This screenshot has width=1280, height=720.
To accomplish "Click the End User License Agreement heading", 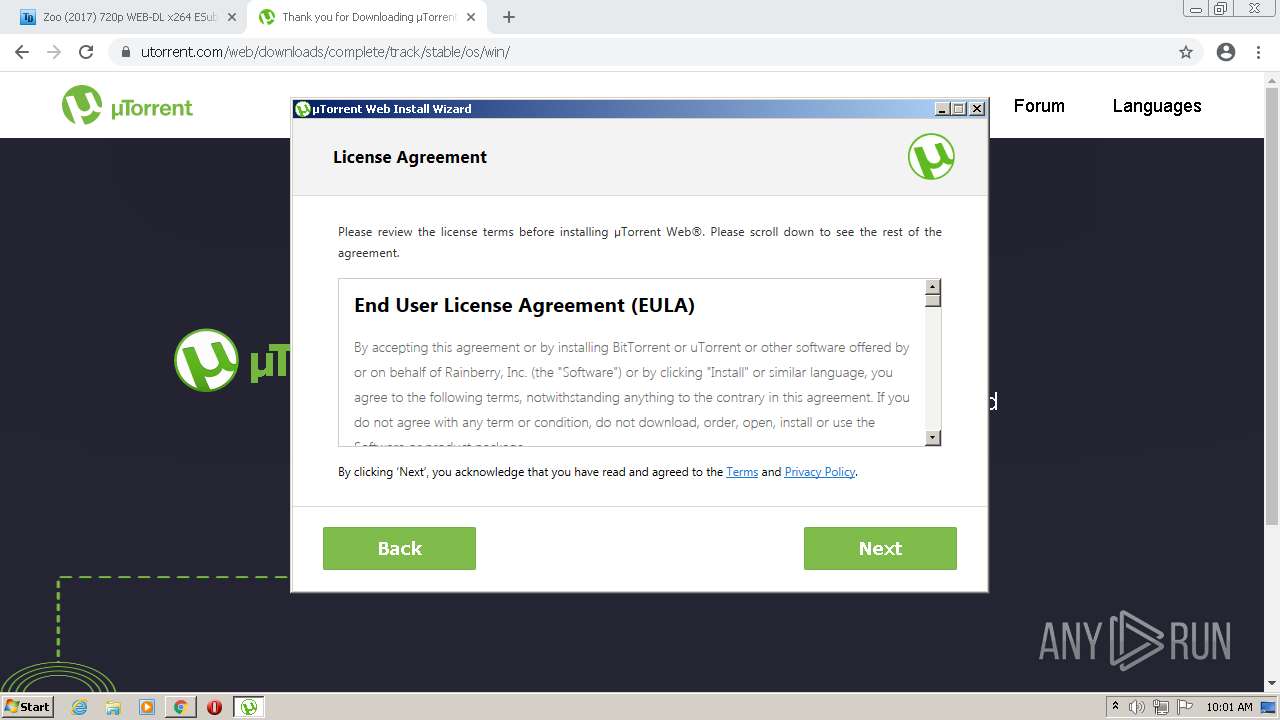I will click(x=524, y=305).
